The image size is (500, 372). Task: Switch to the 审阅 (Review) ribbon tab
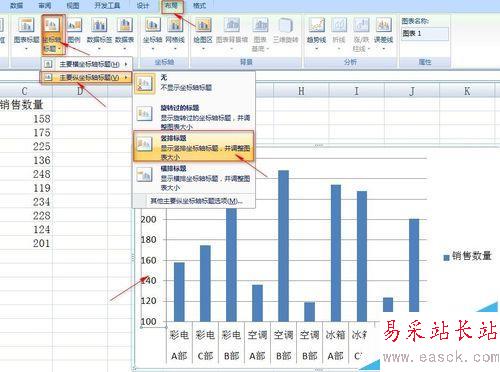point(45,6)
